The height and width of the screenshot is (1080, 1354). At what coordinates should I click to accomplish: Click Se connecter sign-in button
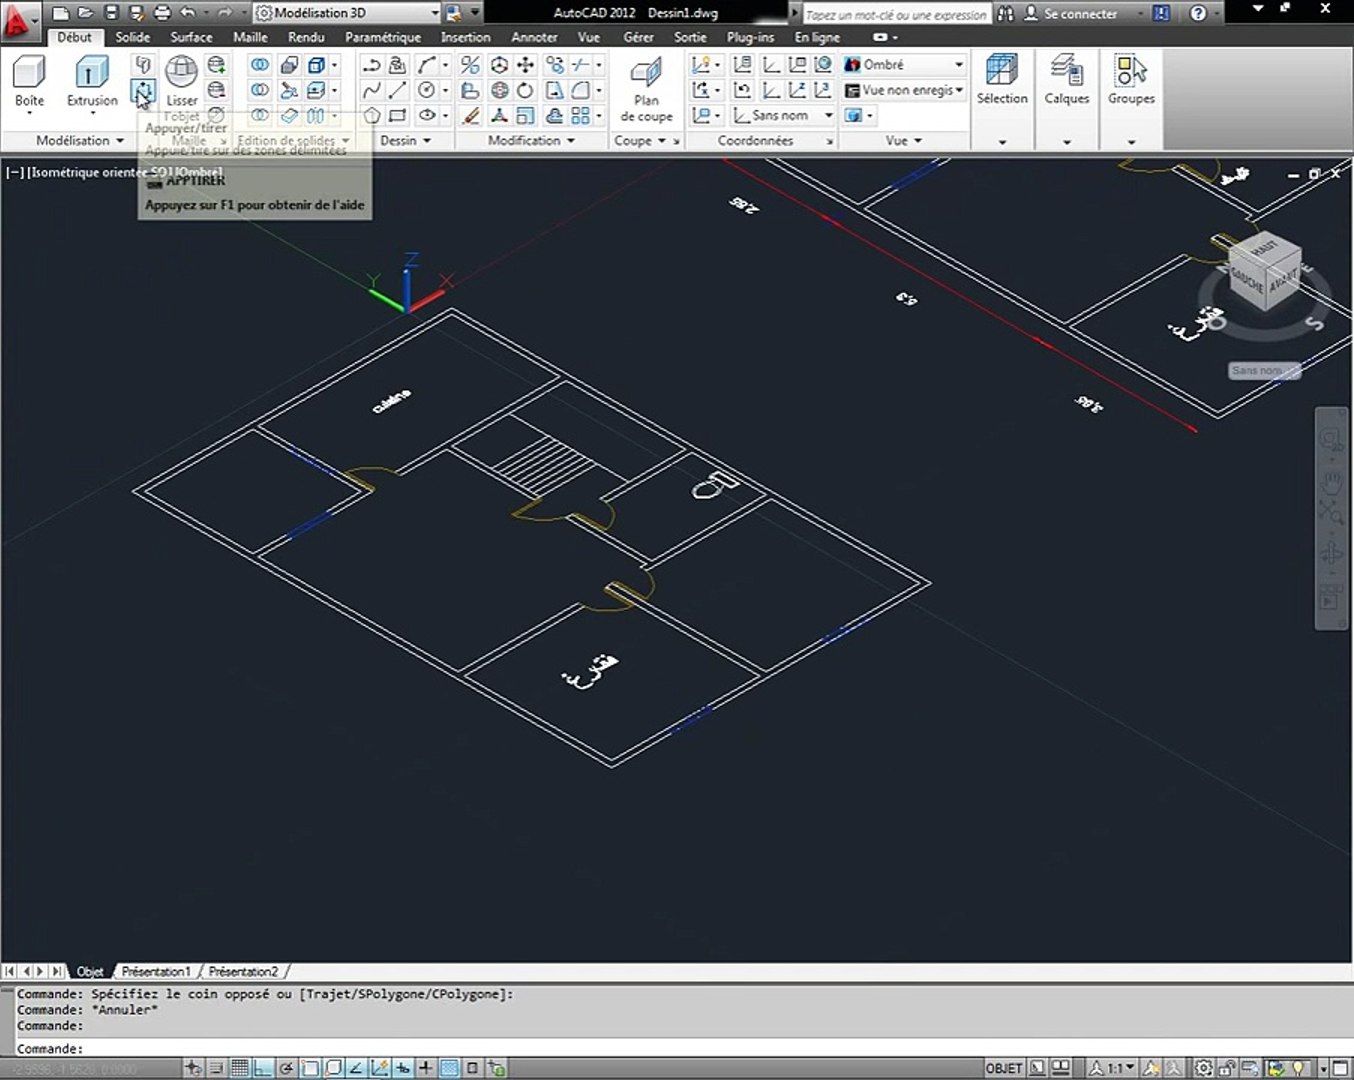[1080, 14]
